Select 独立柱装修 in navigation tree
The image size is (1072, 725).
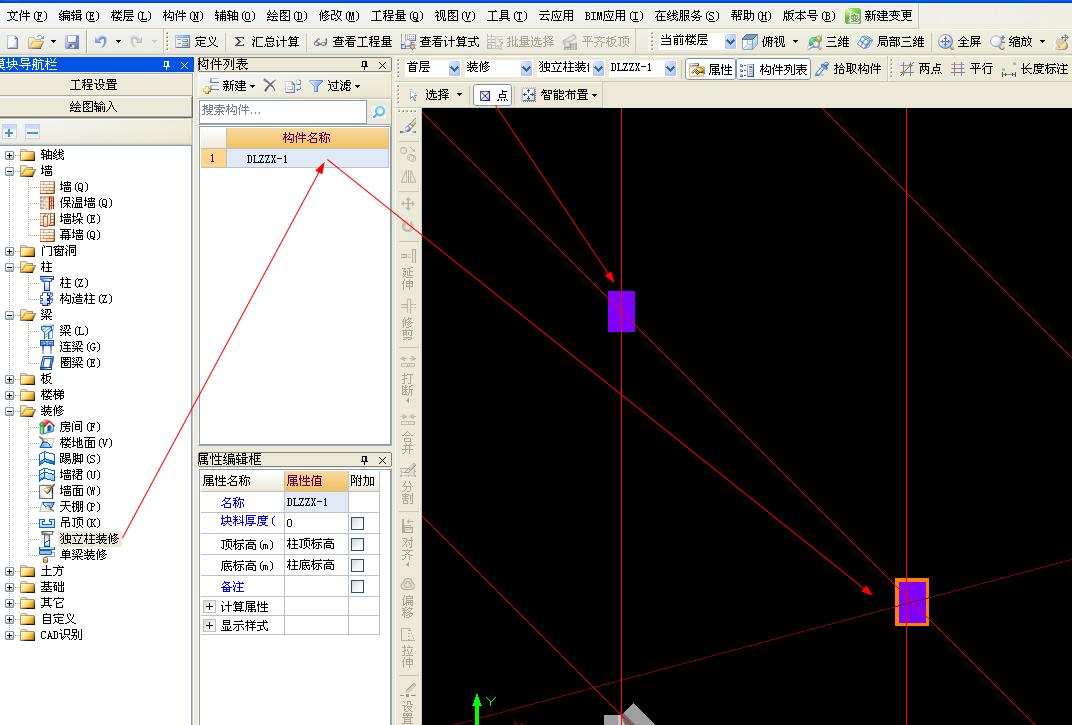click(x=89, y=539)
